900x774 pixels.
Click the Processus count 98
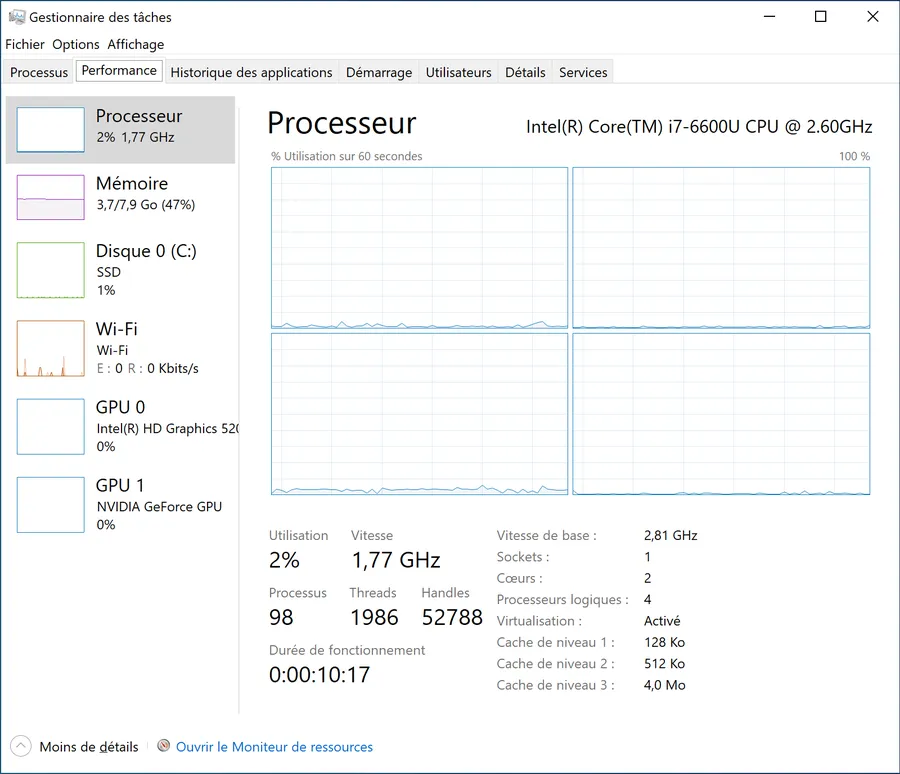pos(281,617)
